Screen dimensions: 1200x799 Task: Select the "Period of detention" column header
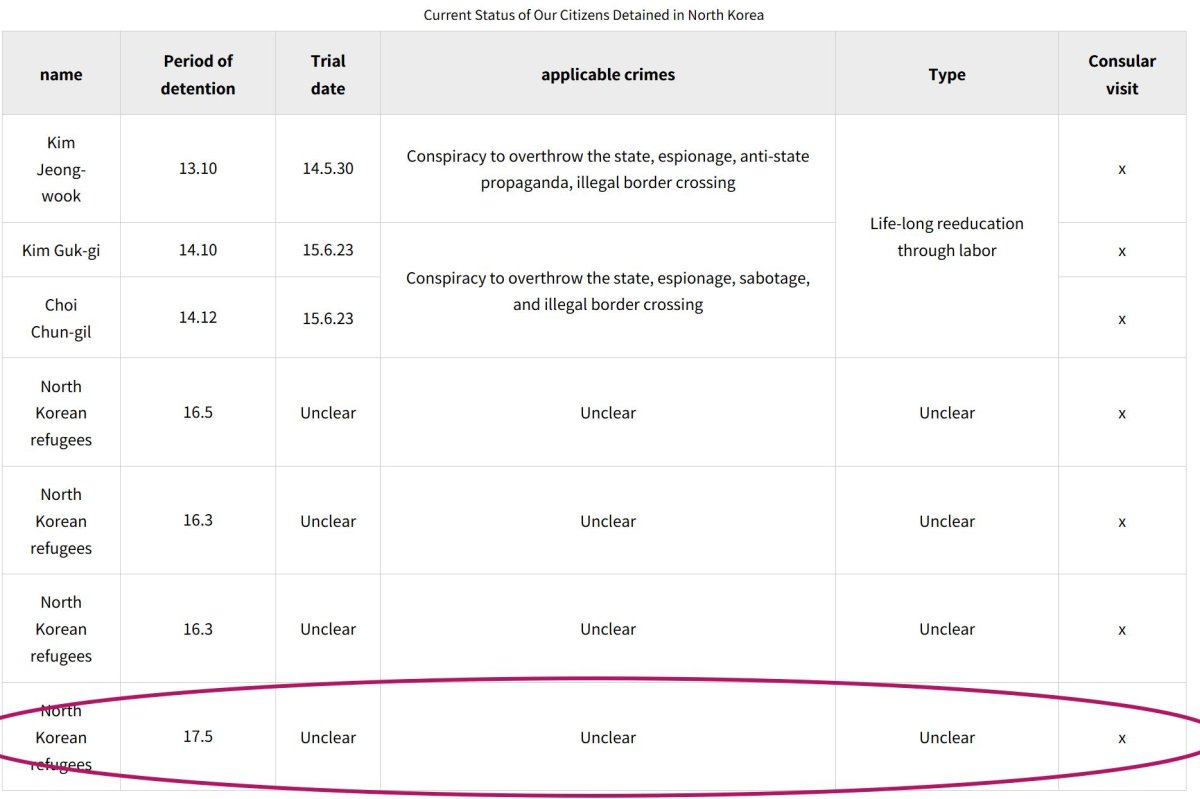click(198, 75)
